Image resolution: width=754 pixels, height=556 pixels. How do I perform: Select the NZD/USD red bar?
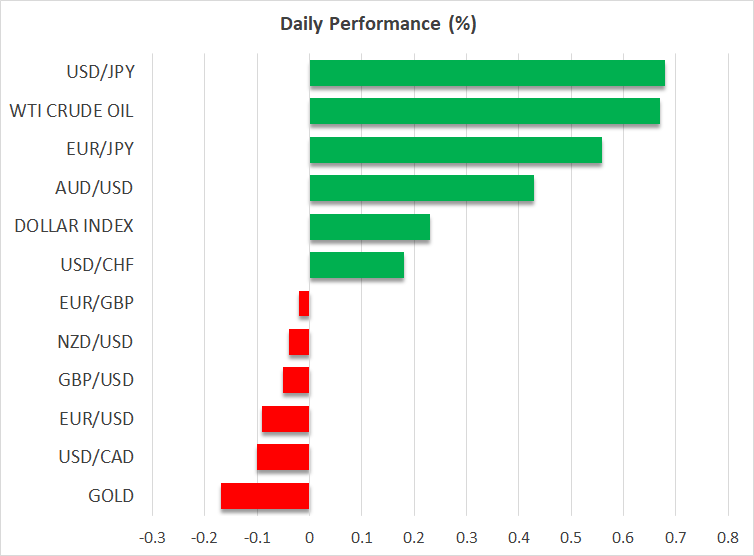point(299,342)
